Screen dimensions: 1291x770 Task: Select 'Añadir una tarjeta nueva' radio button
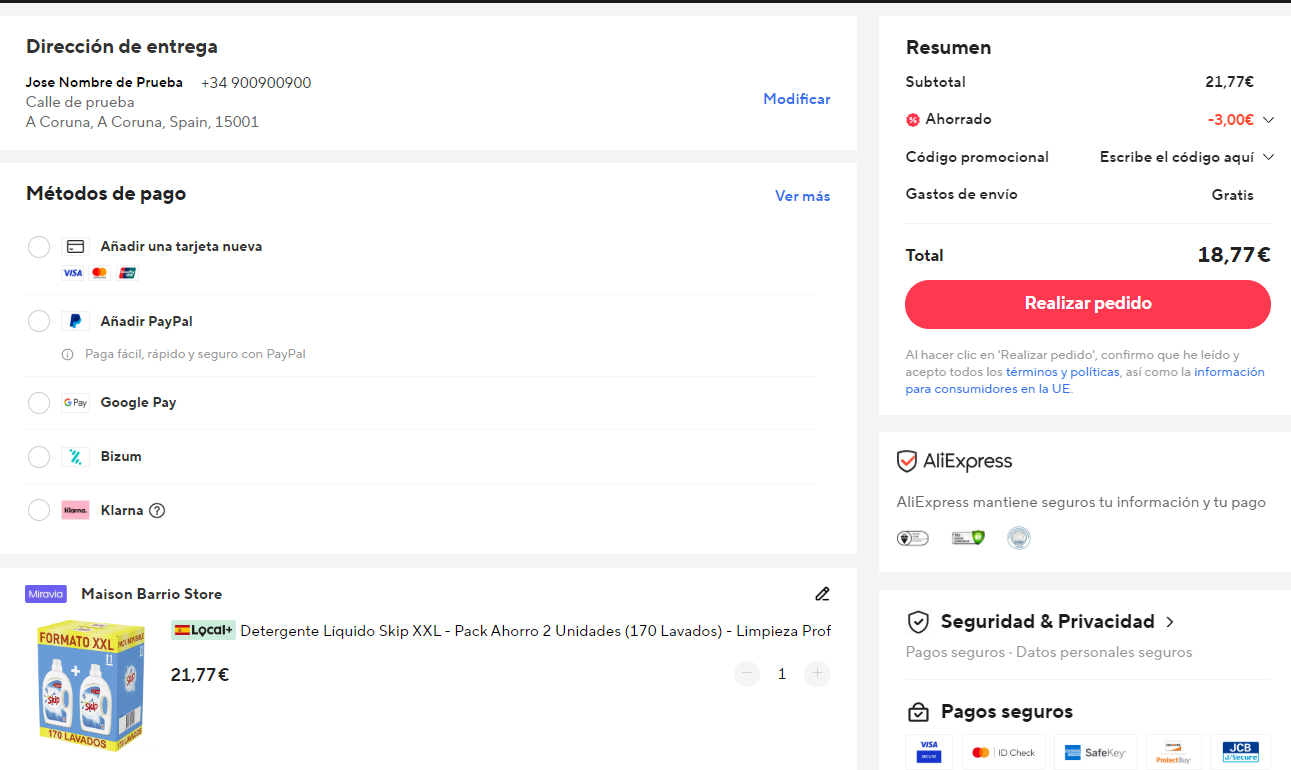[x=39, y=247]
